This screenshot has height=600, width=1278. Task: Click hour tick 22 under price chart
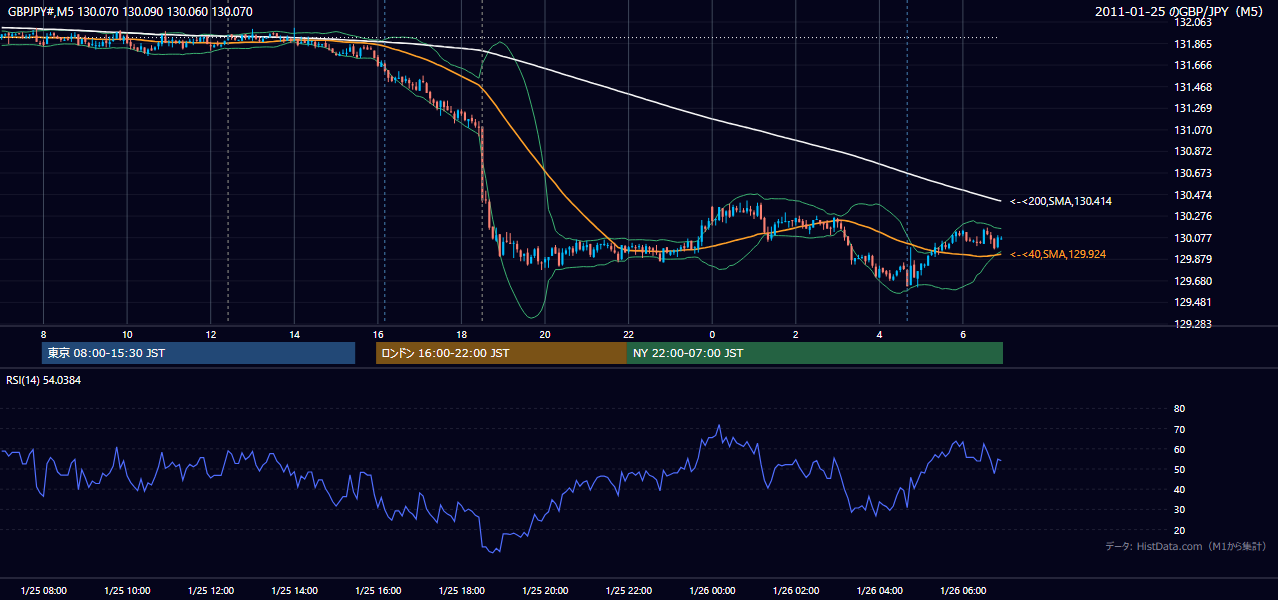click(x=628, y=334)
